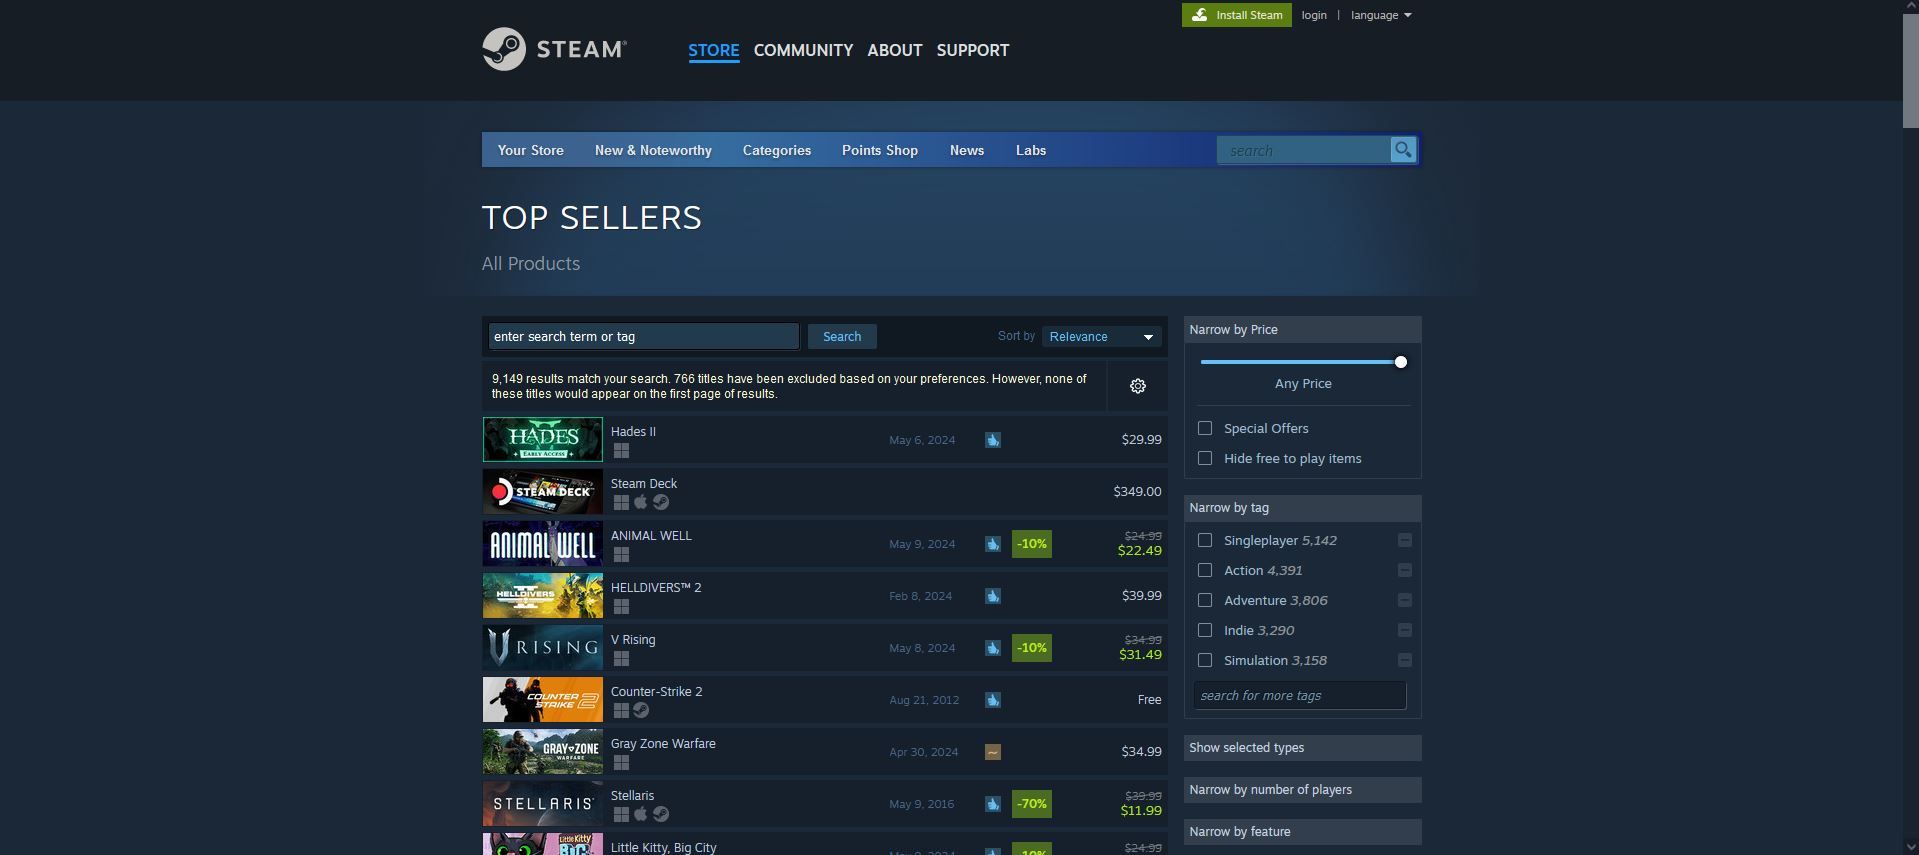Click the HELLDIVERS 2 game thumbnail

coord(543,596)
